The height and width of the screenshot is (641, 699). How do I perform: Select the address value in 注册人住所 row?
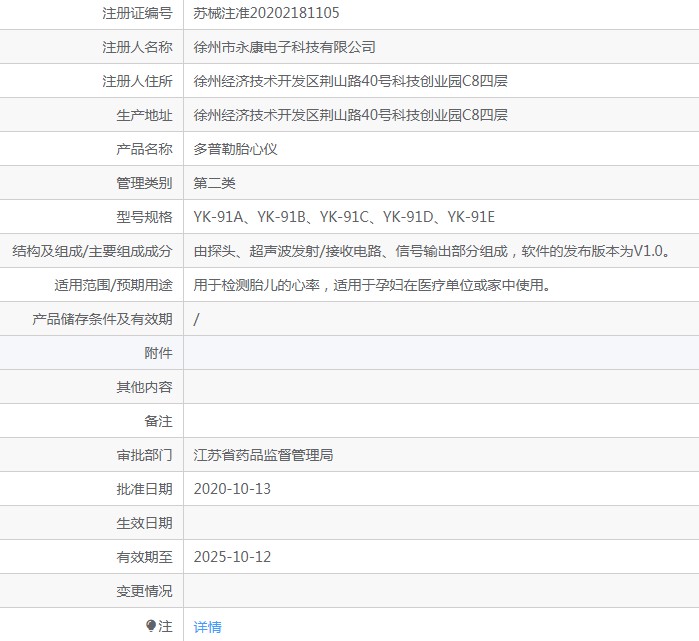click(x=350, y=81)
